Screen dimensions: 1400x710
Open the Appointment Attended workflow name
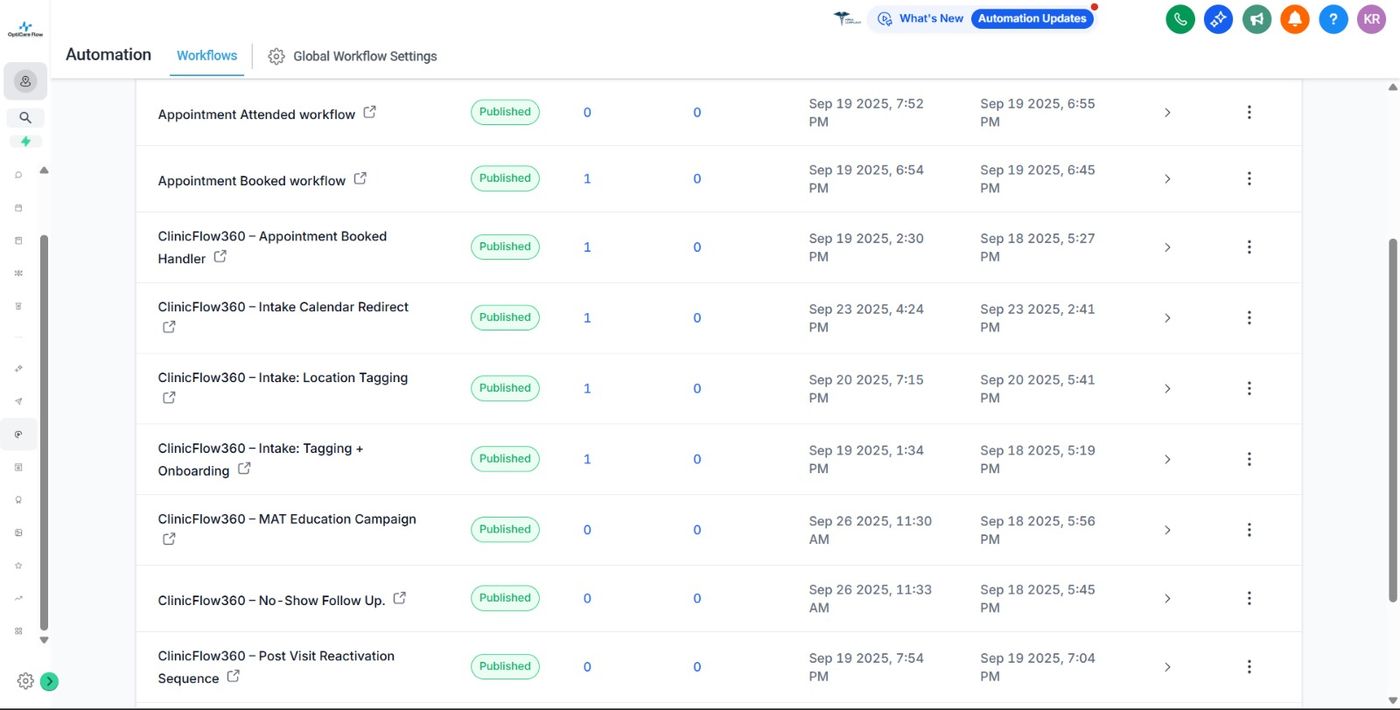[257, 114]
